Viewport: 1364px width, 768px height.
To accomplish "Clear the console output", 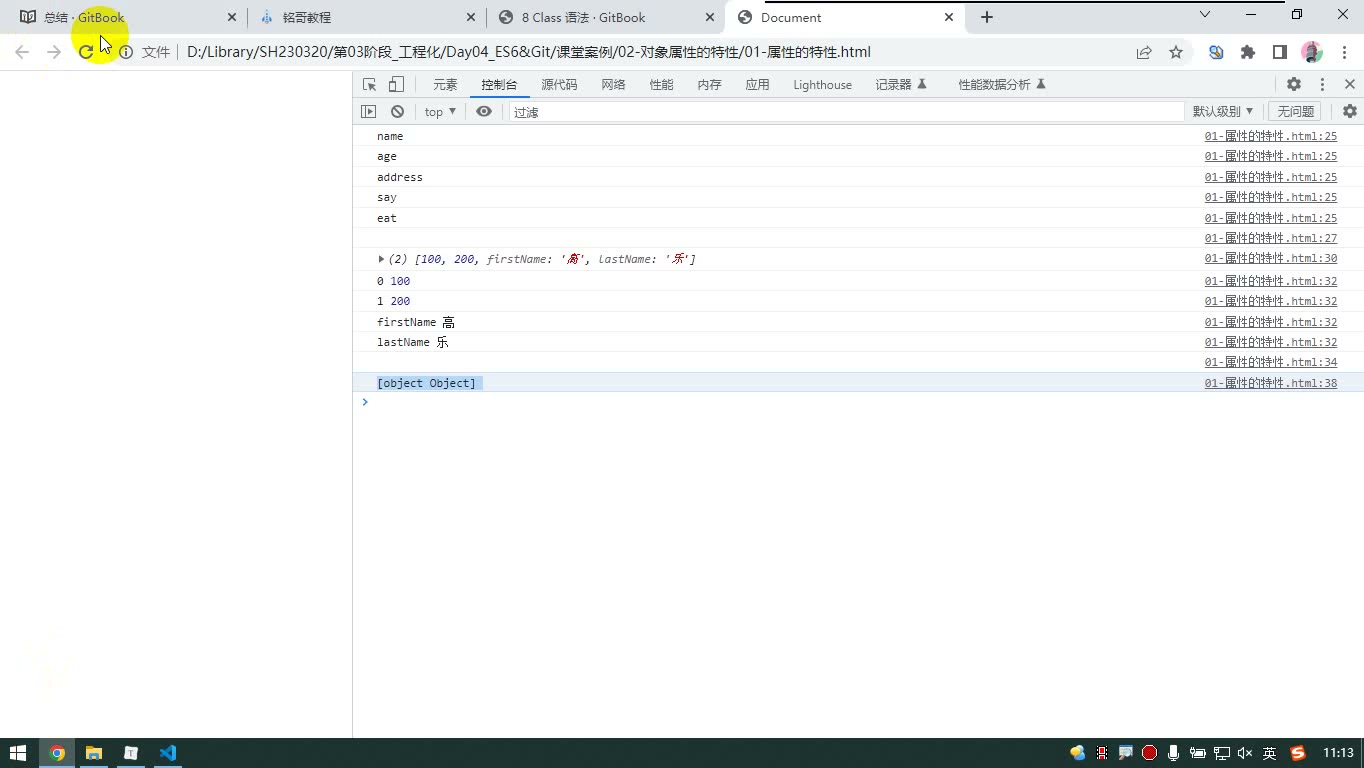I will point(398,112).
